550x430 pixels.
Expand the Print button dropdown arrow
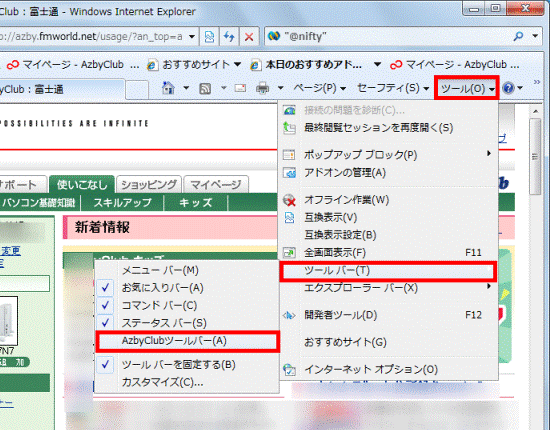tap(281, 88)
